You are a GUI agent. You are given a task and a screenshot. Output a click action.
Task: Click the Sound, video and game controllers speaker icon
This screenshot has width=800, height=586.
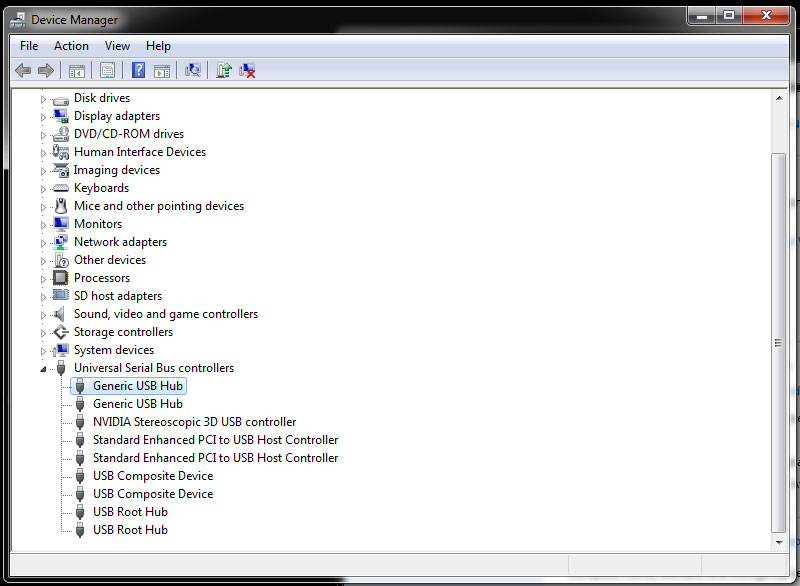coord(60,314)
